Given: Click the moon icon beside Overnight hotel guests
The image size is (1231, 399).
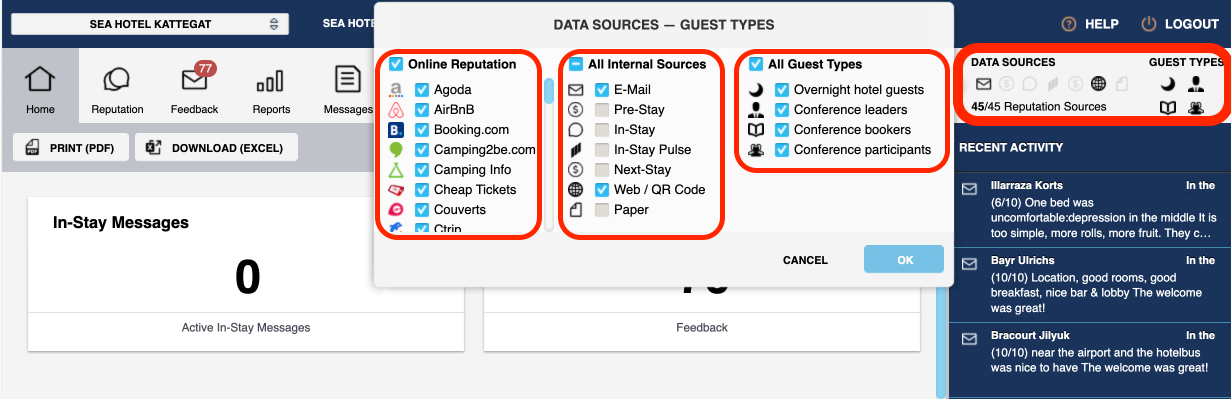Looking at the screenshot, I should (x=756, y=90).
